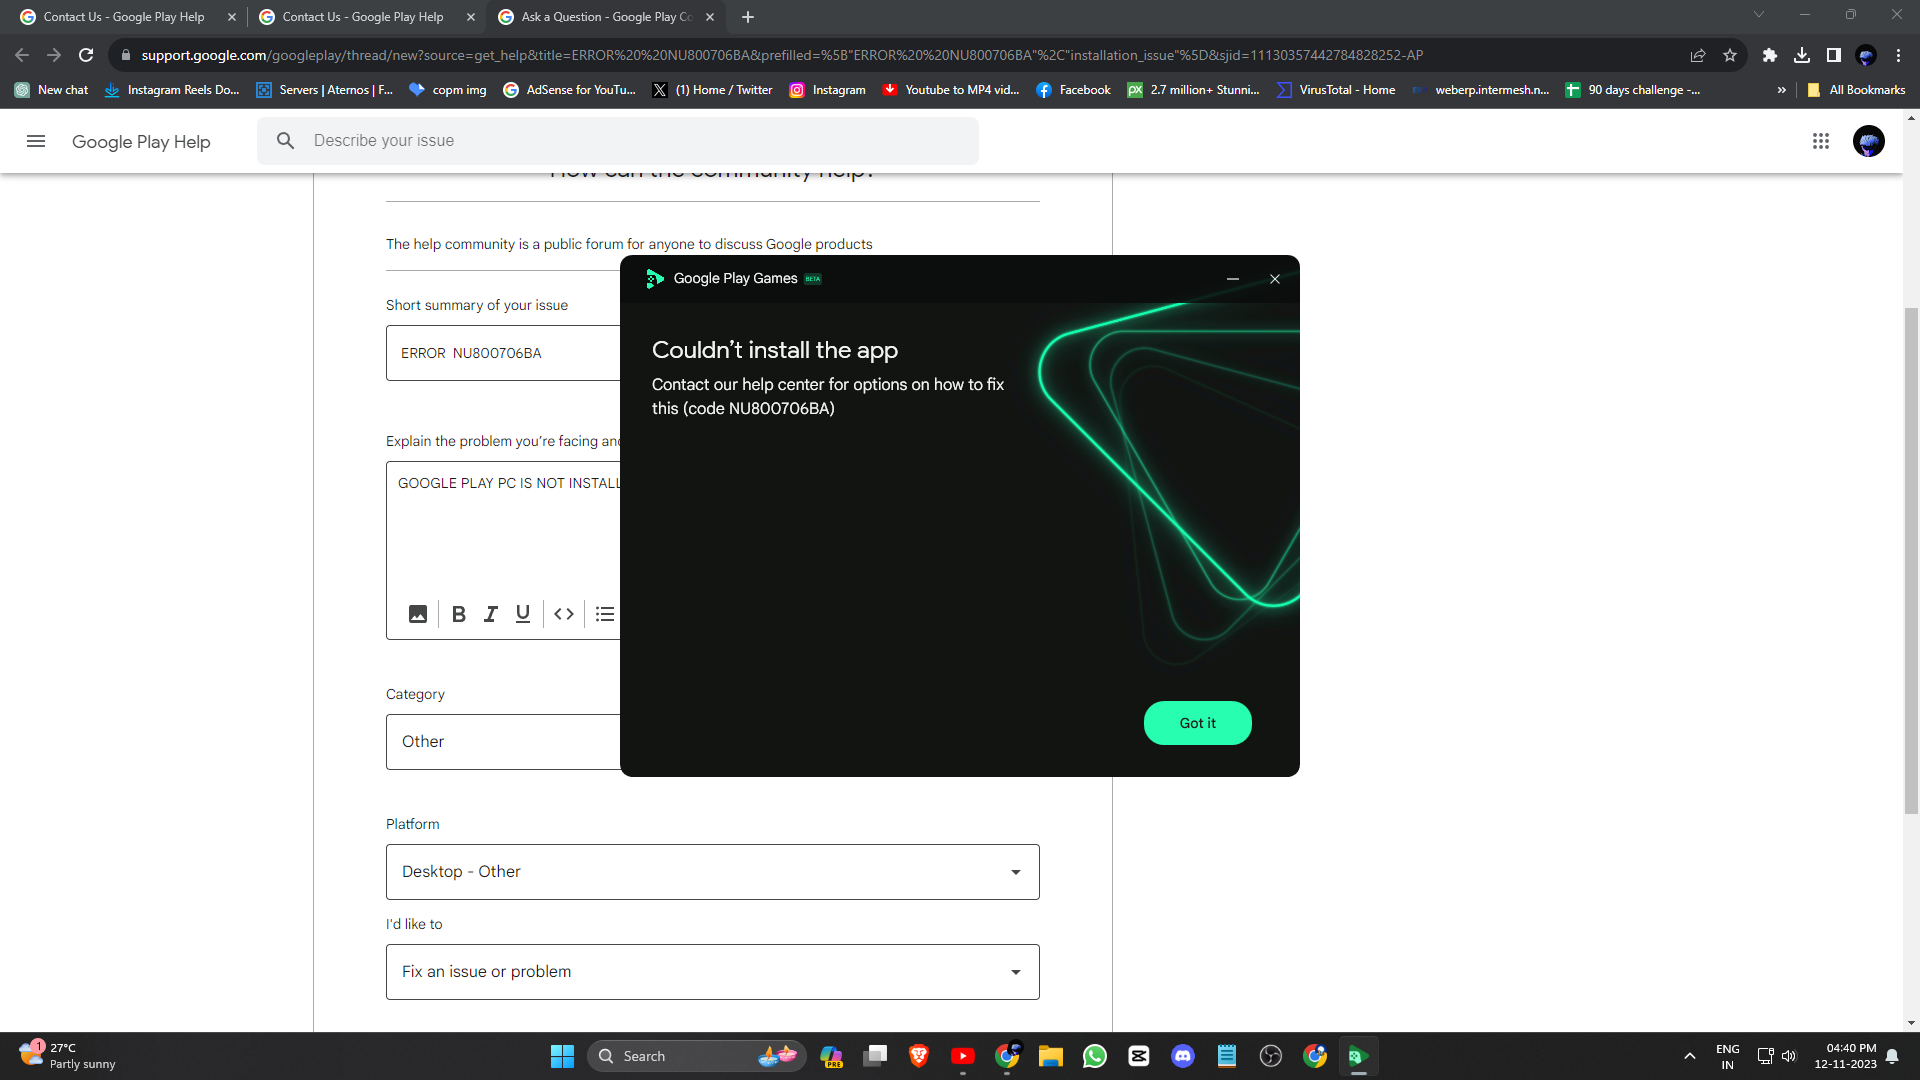Open a new browser tab
This screenshot has width=1920, height=1080.
[748, 17]
